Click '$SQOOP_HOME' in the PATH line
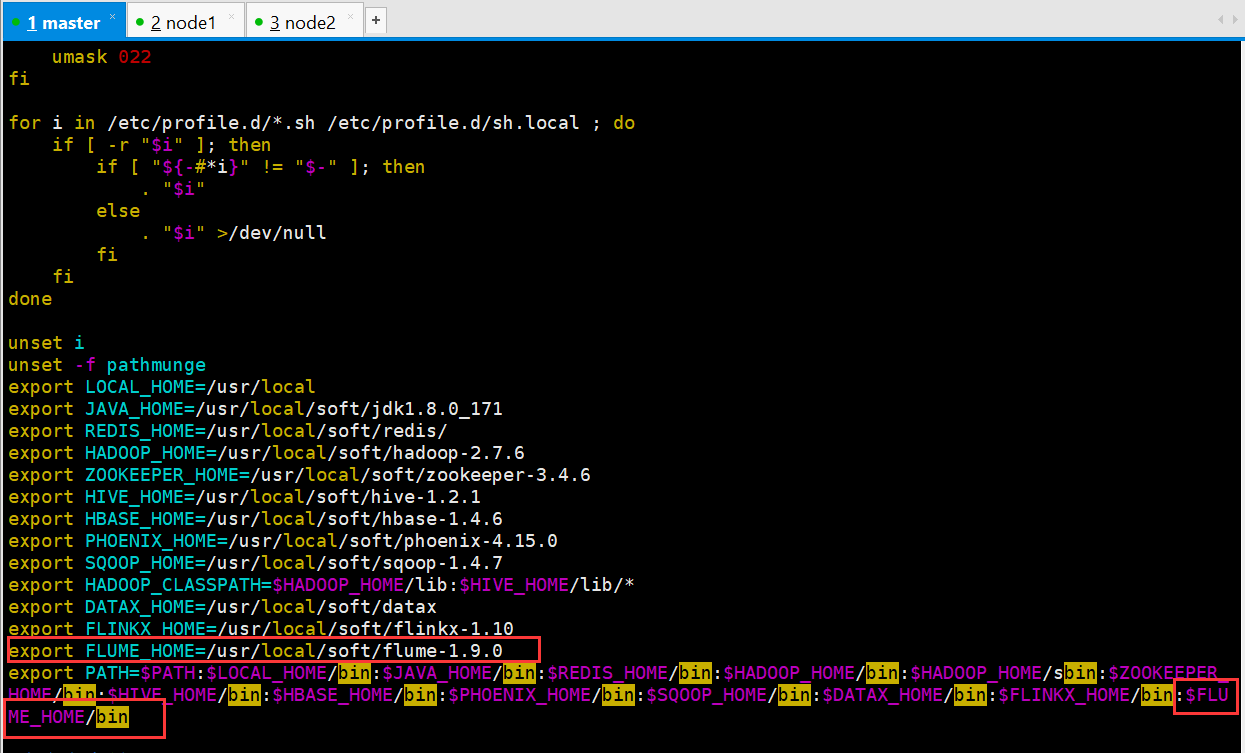This screenshot has width=1245, height=753. [x=706, y=695]
